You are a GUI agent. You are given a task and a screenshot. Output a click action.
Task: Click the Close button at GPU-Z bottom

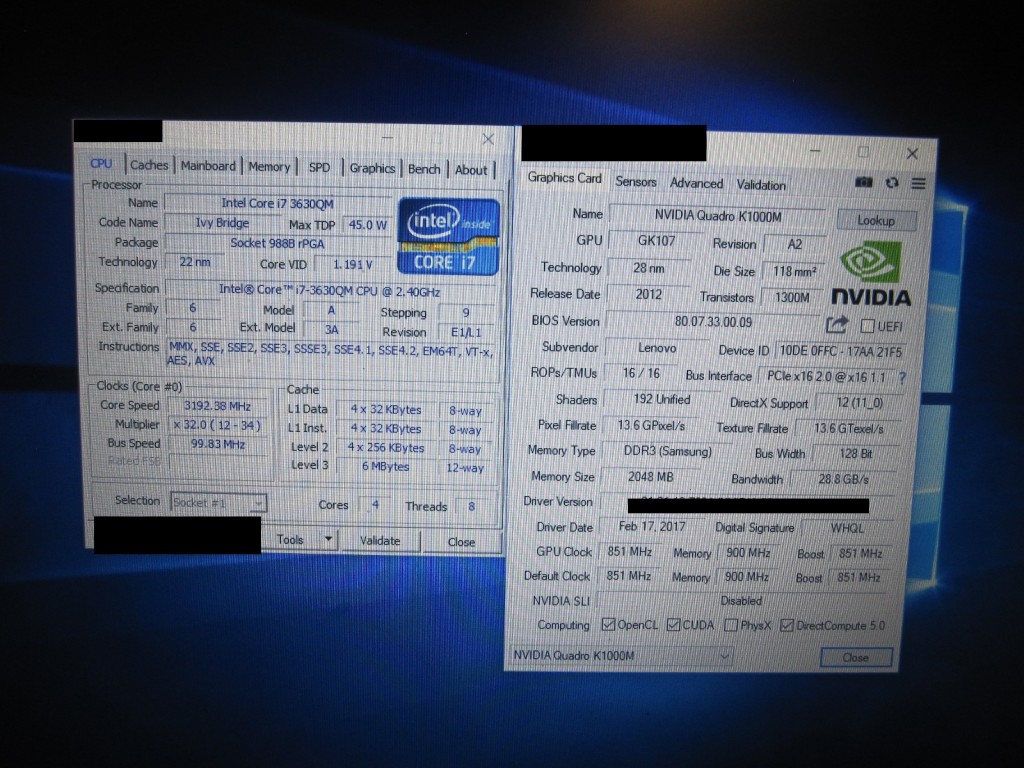856,658
